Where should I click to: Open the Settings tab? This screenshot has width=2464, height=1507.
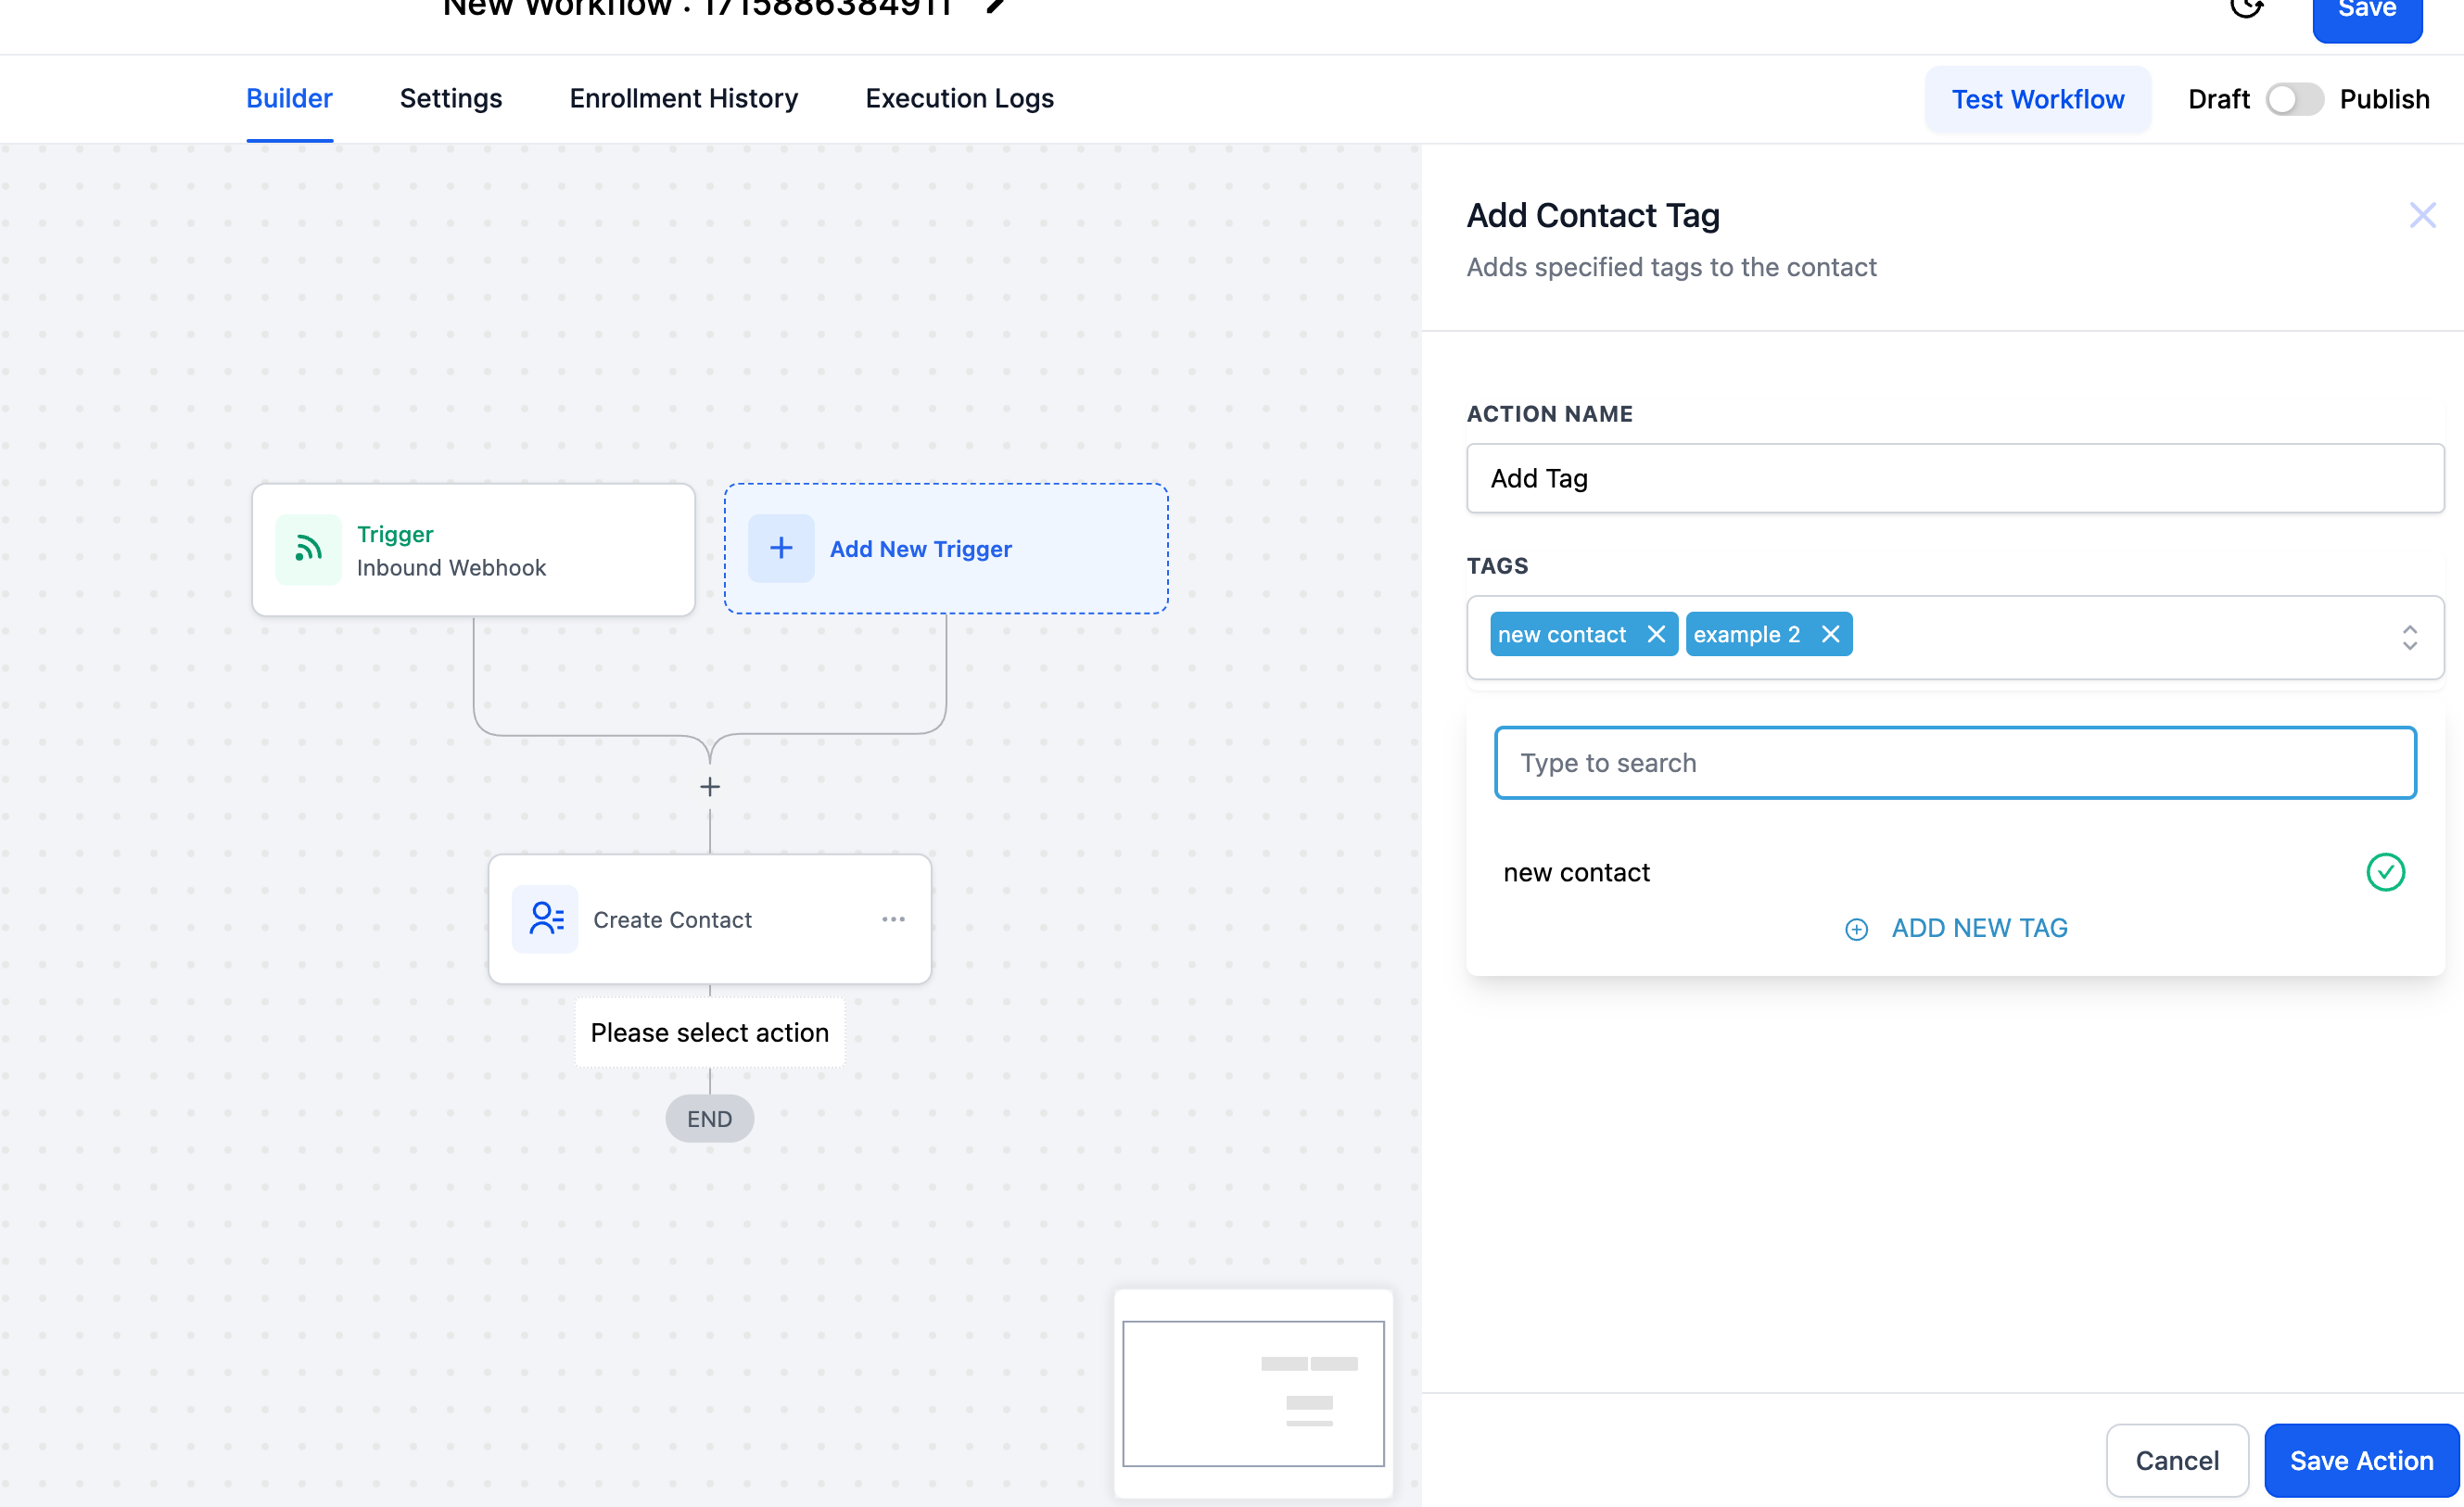(450, 99)
